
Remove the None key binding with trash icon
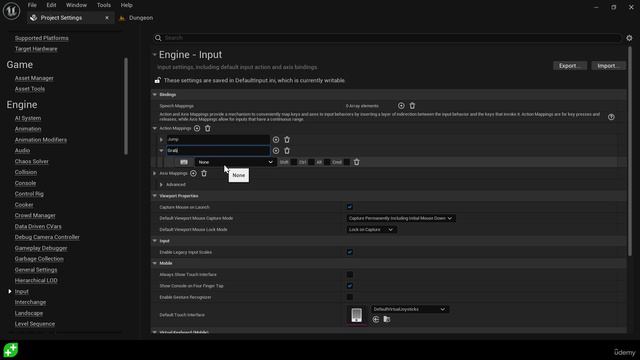point(357,162)
